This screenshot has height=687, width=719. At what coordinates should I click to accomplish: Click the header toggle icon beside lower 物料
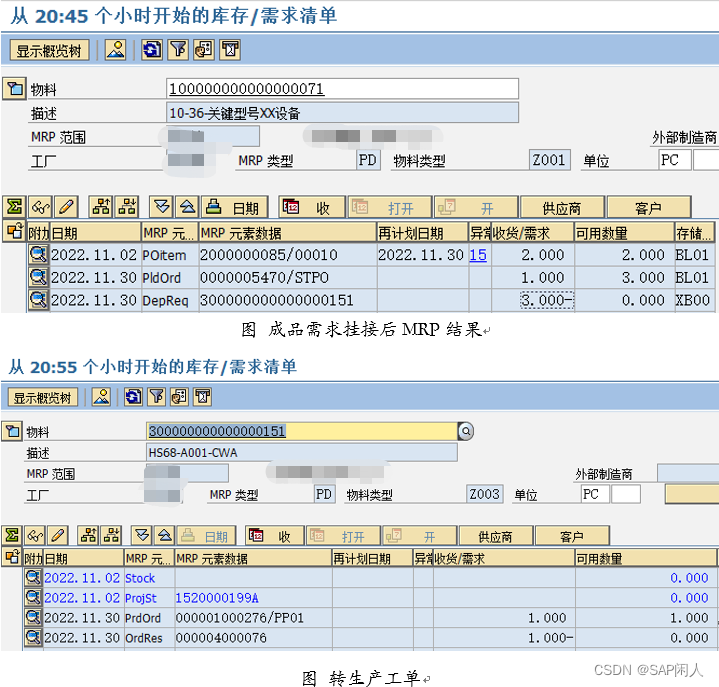(12, 431)
